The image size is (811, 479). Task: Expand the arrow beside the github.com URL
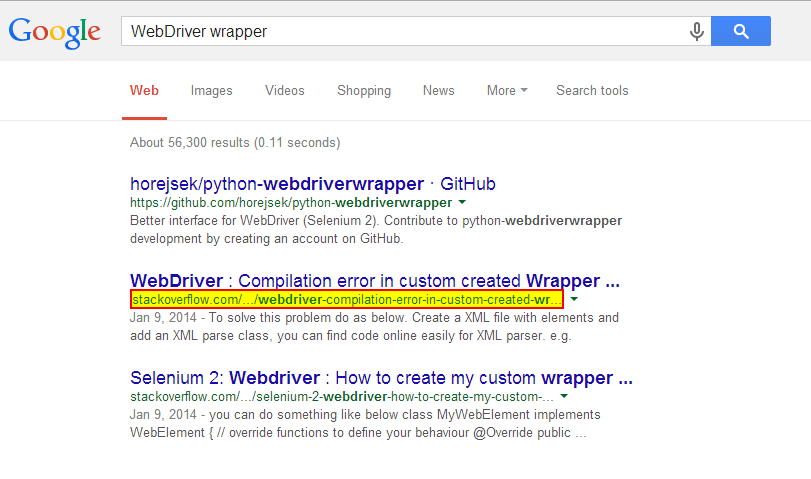(462, 202)
